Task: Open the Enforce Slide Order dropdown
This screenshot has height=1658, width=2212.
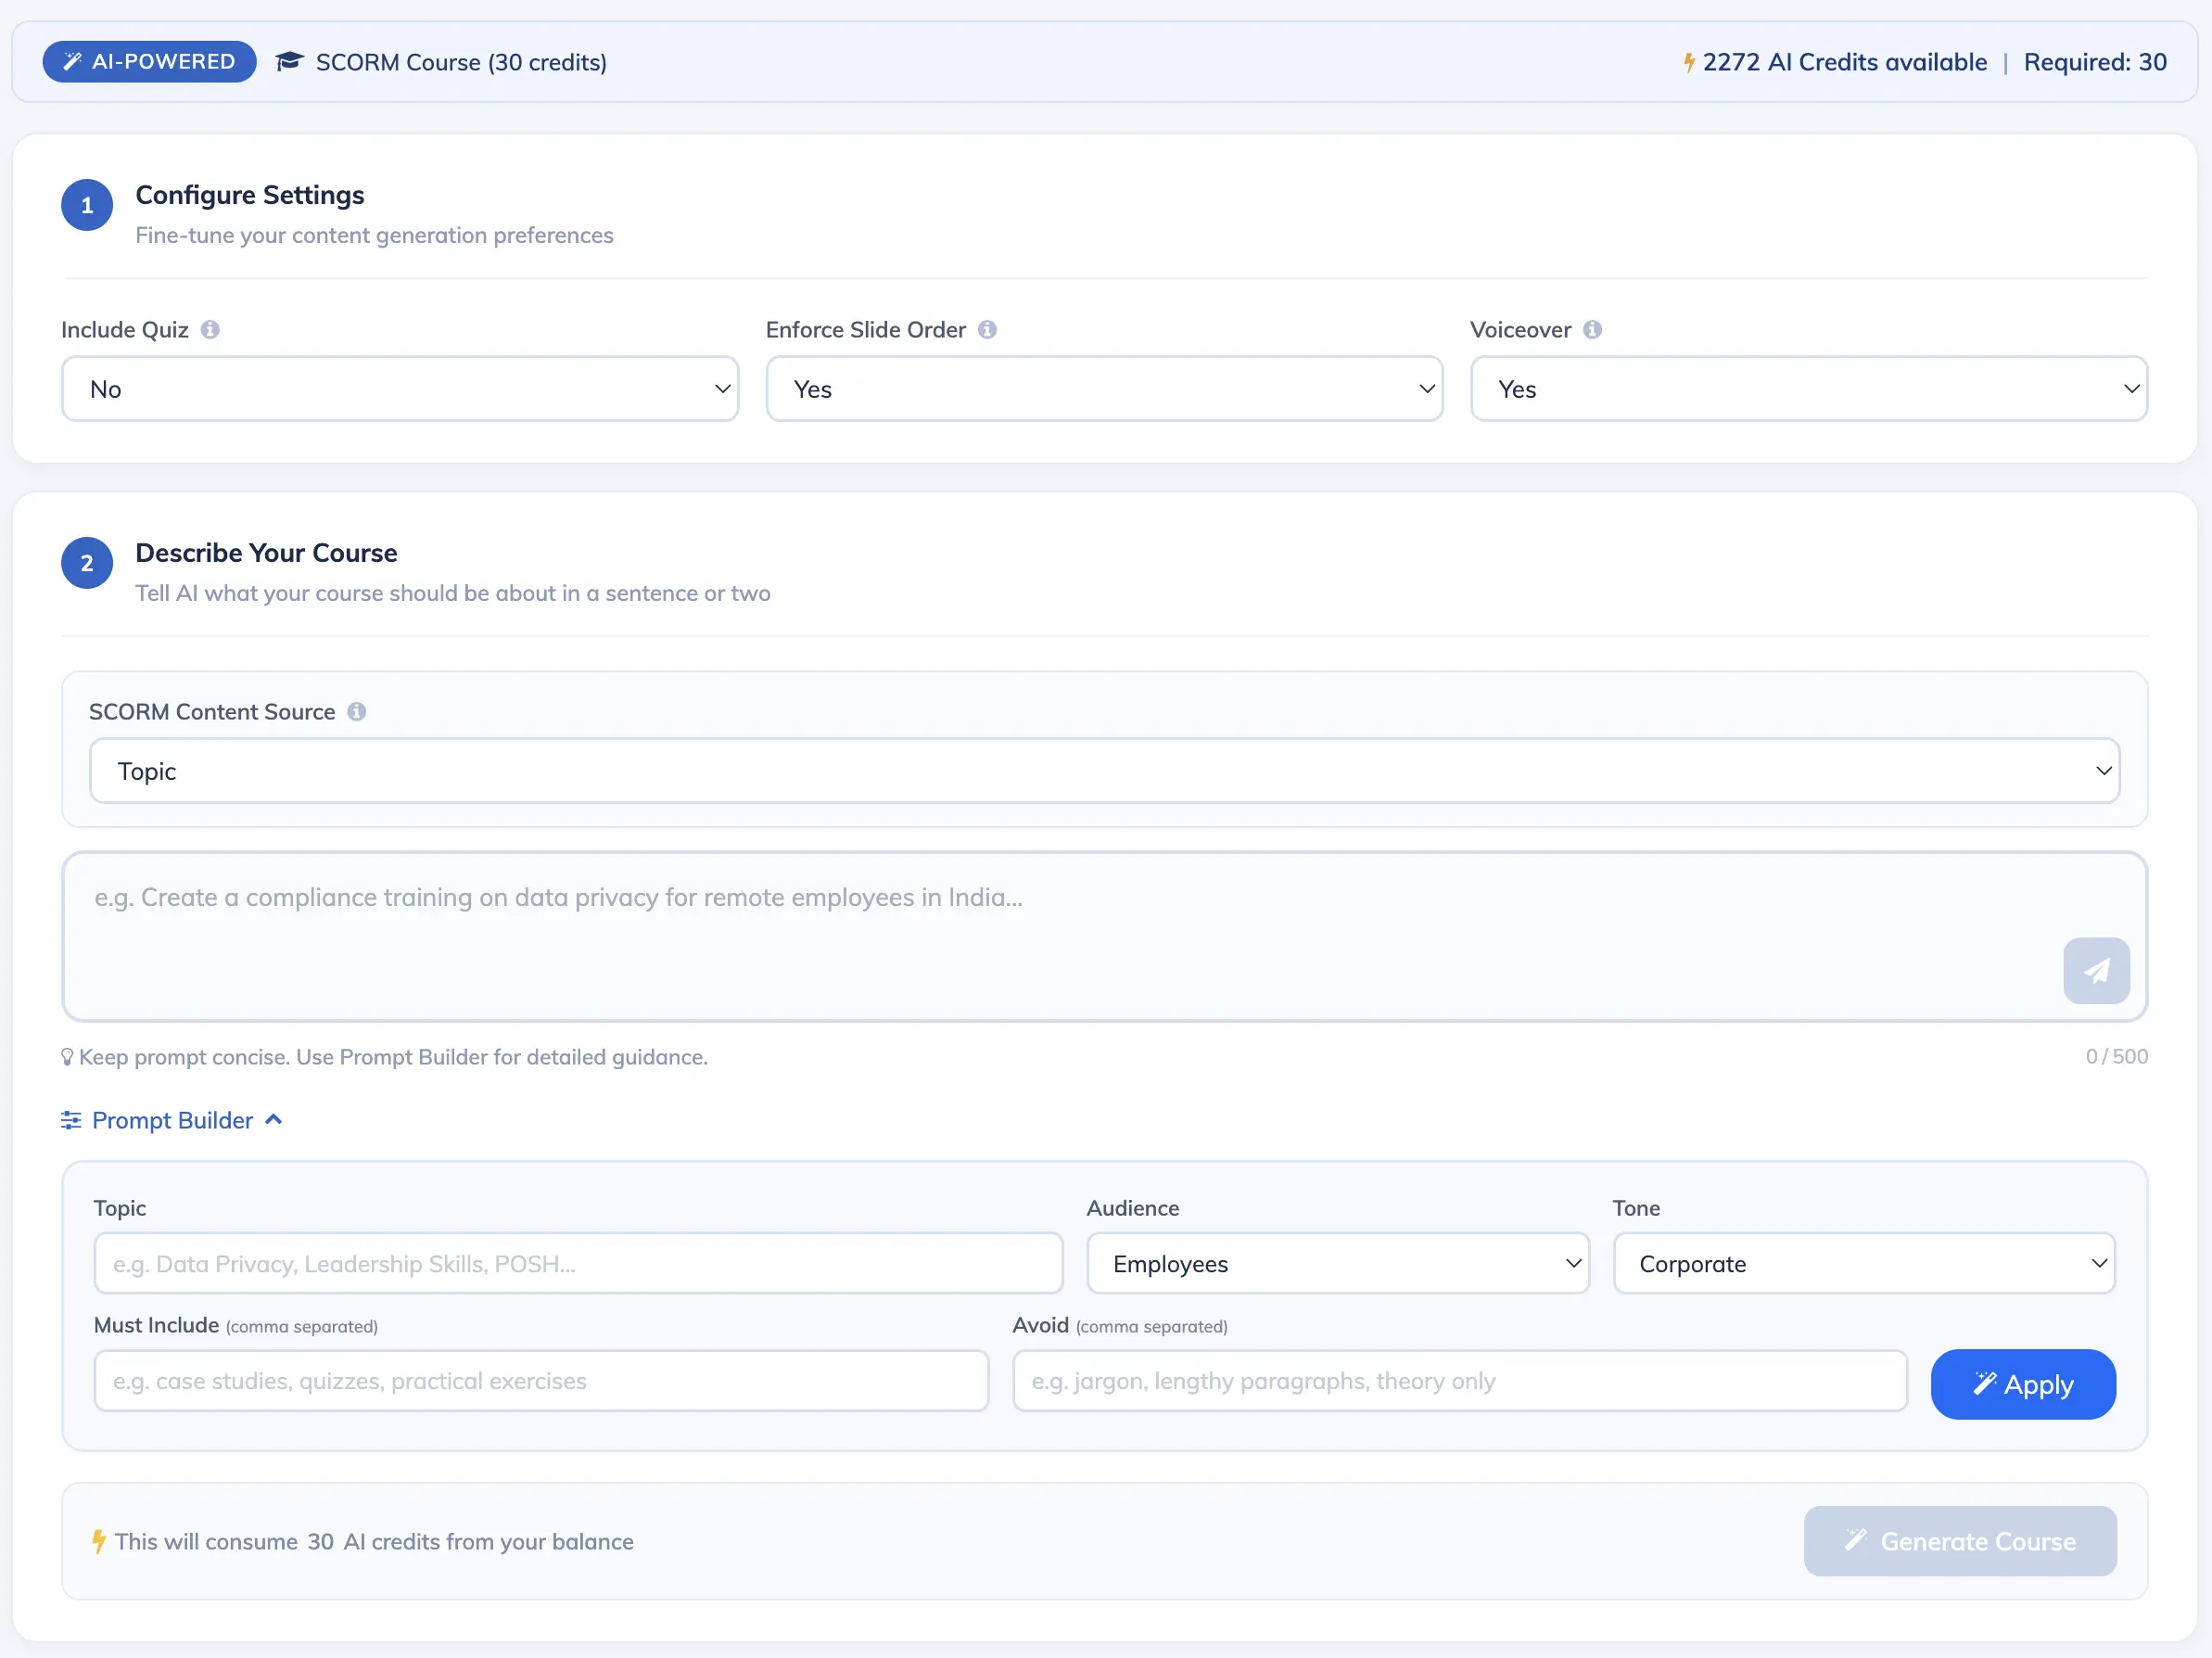Action: (1104, 389)
